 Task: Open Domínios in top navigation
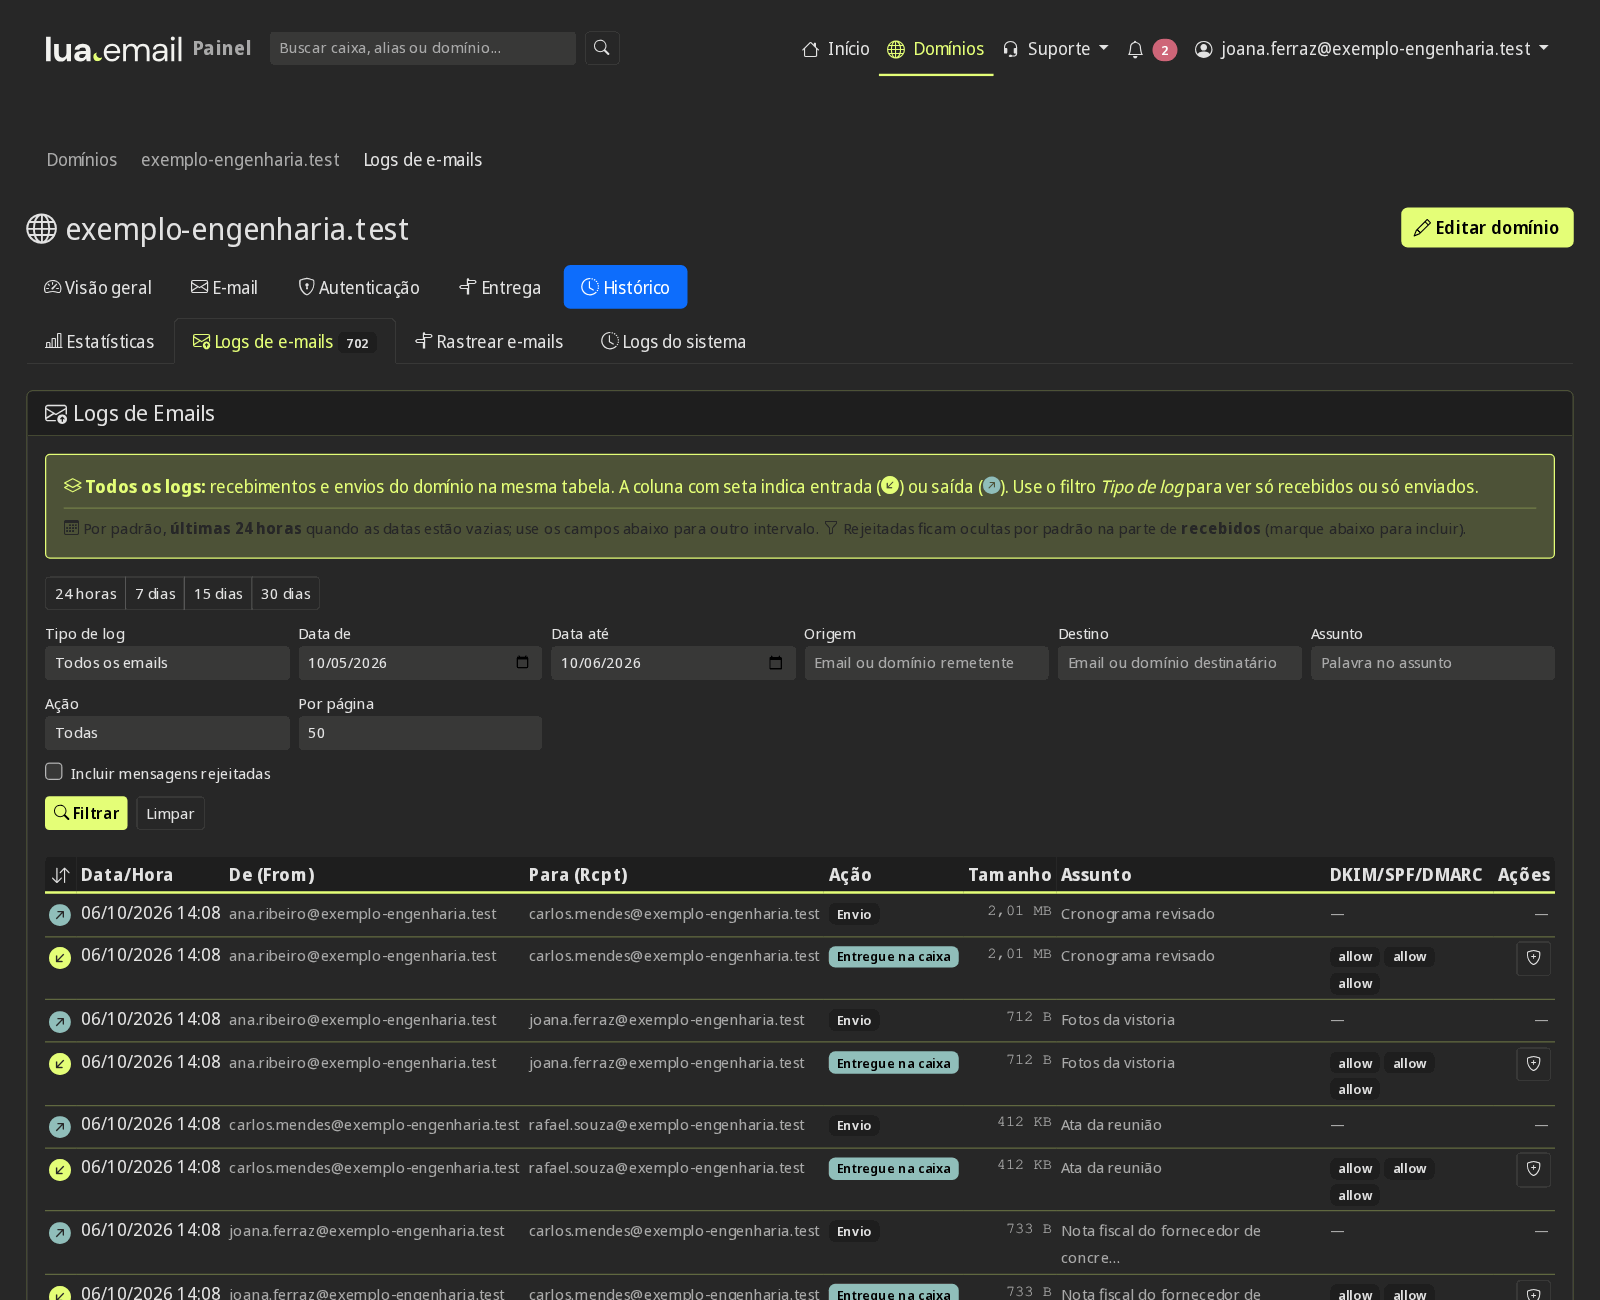[936, 49]
